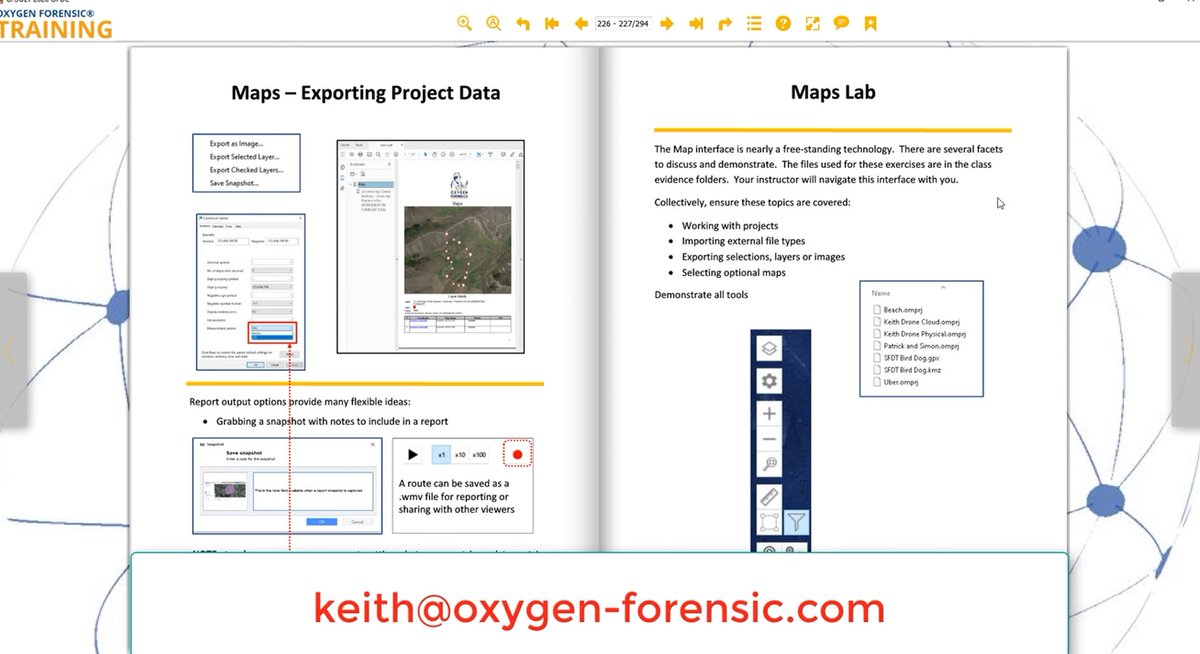Click the map magnifier search icon
Screen dimensions: 1200x654
[768, 464]
